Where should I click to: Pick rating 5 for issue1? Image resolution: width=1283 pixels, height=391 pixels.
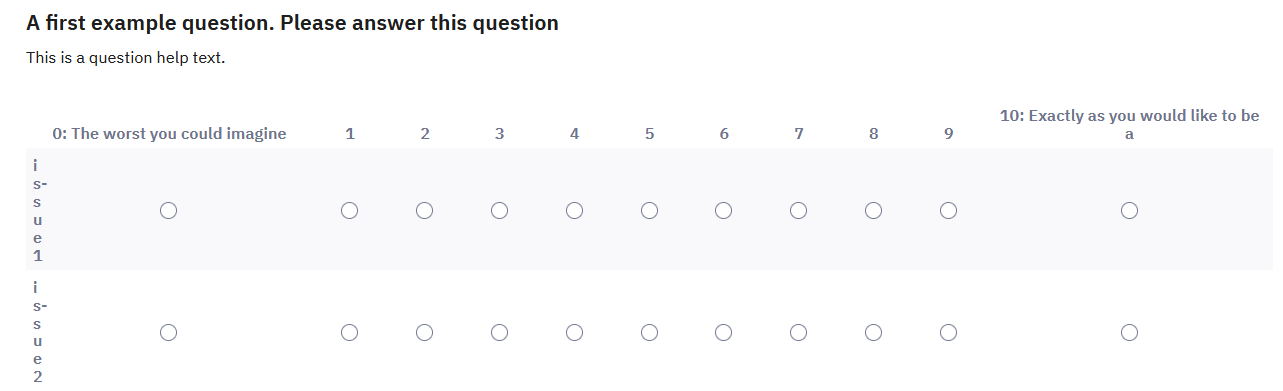pyautogui.click(x=649, y=210)
